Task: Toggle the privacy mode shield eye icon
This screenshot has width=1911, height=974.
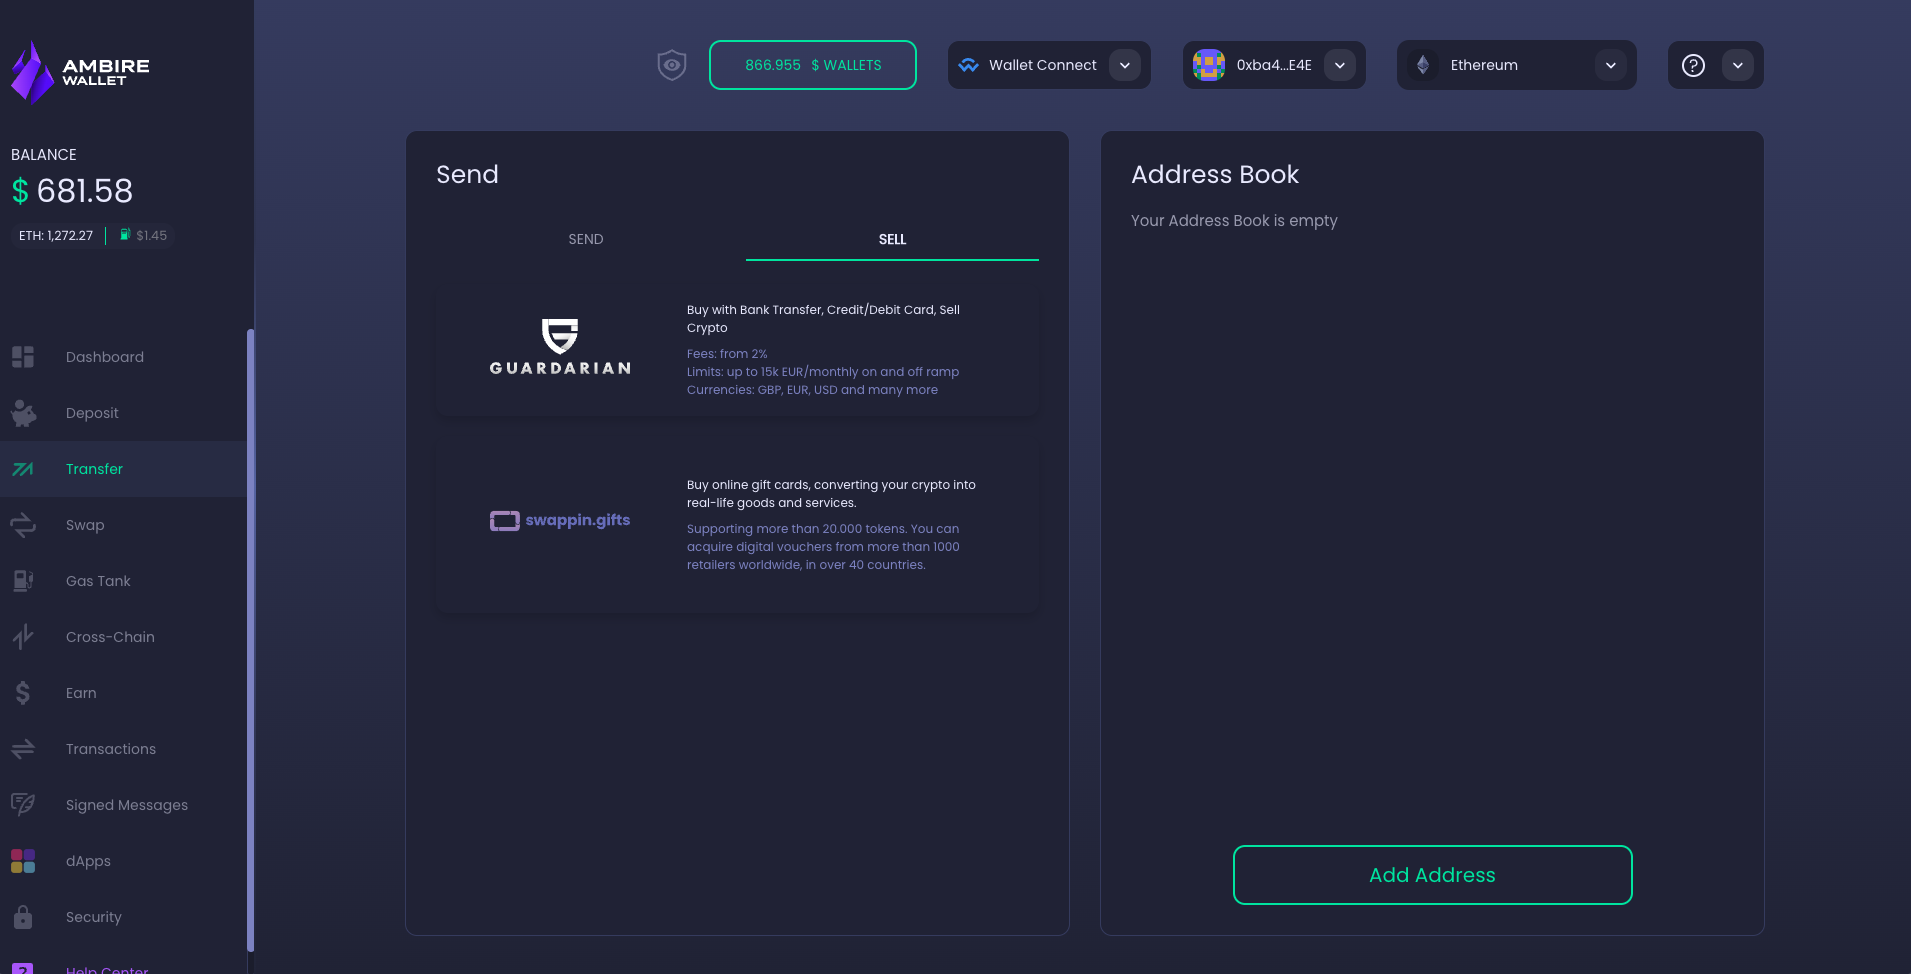Action: pos(672,65)
